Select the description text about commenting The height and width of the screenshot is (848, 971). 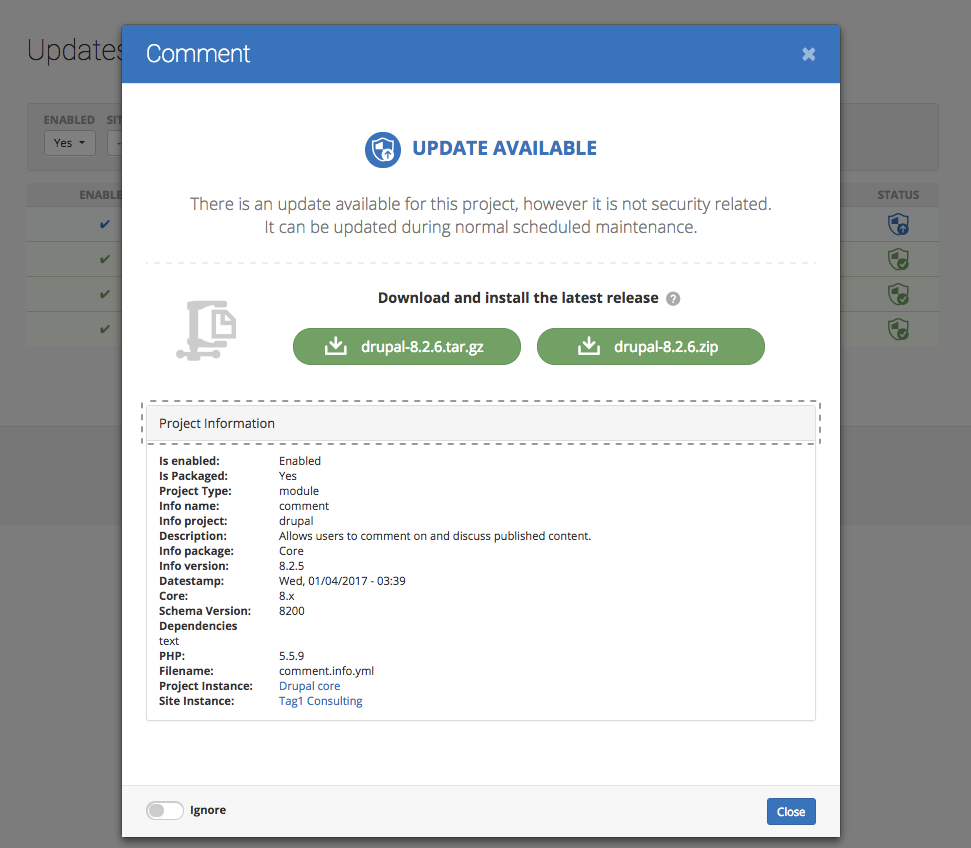[x=435, y=536]
